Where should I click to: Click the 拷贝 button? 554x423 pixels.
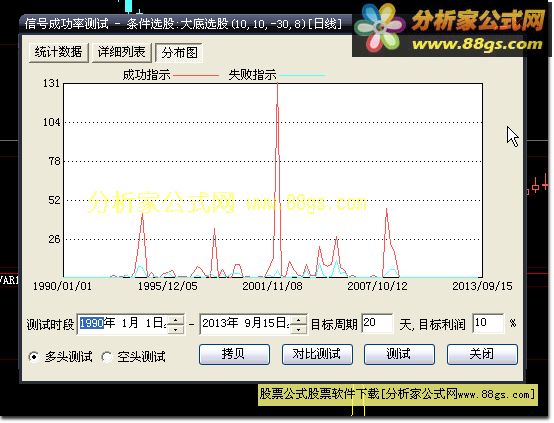coord(234,354)
